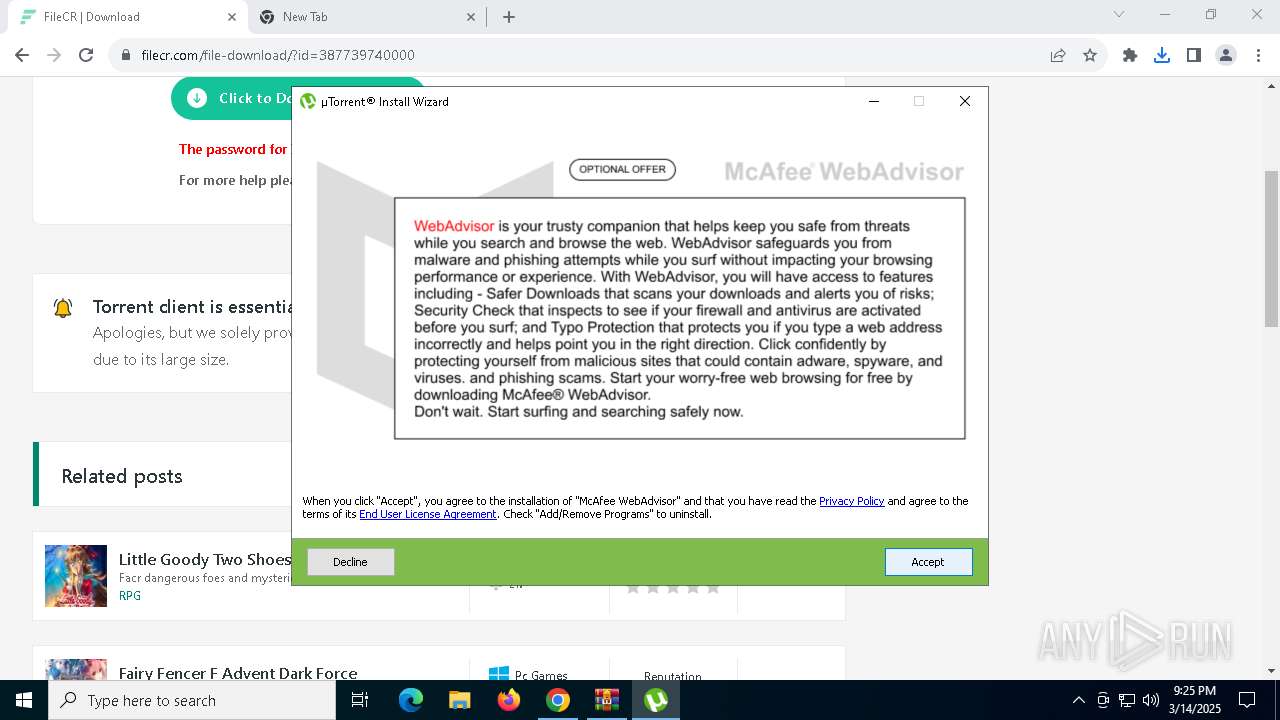Screen dimensions: 1280x720
Task: Open Little Goody Two Shoes post
Action: pyautogui.click(x=205, y=559)
